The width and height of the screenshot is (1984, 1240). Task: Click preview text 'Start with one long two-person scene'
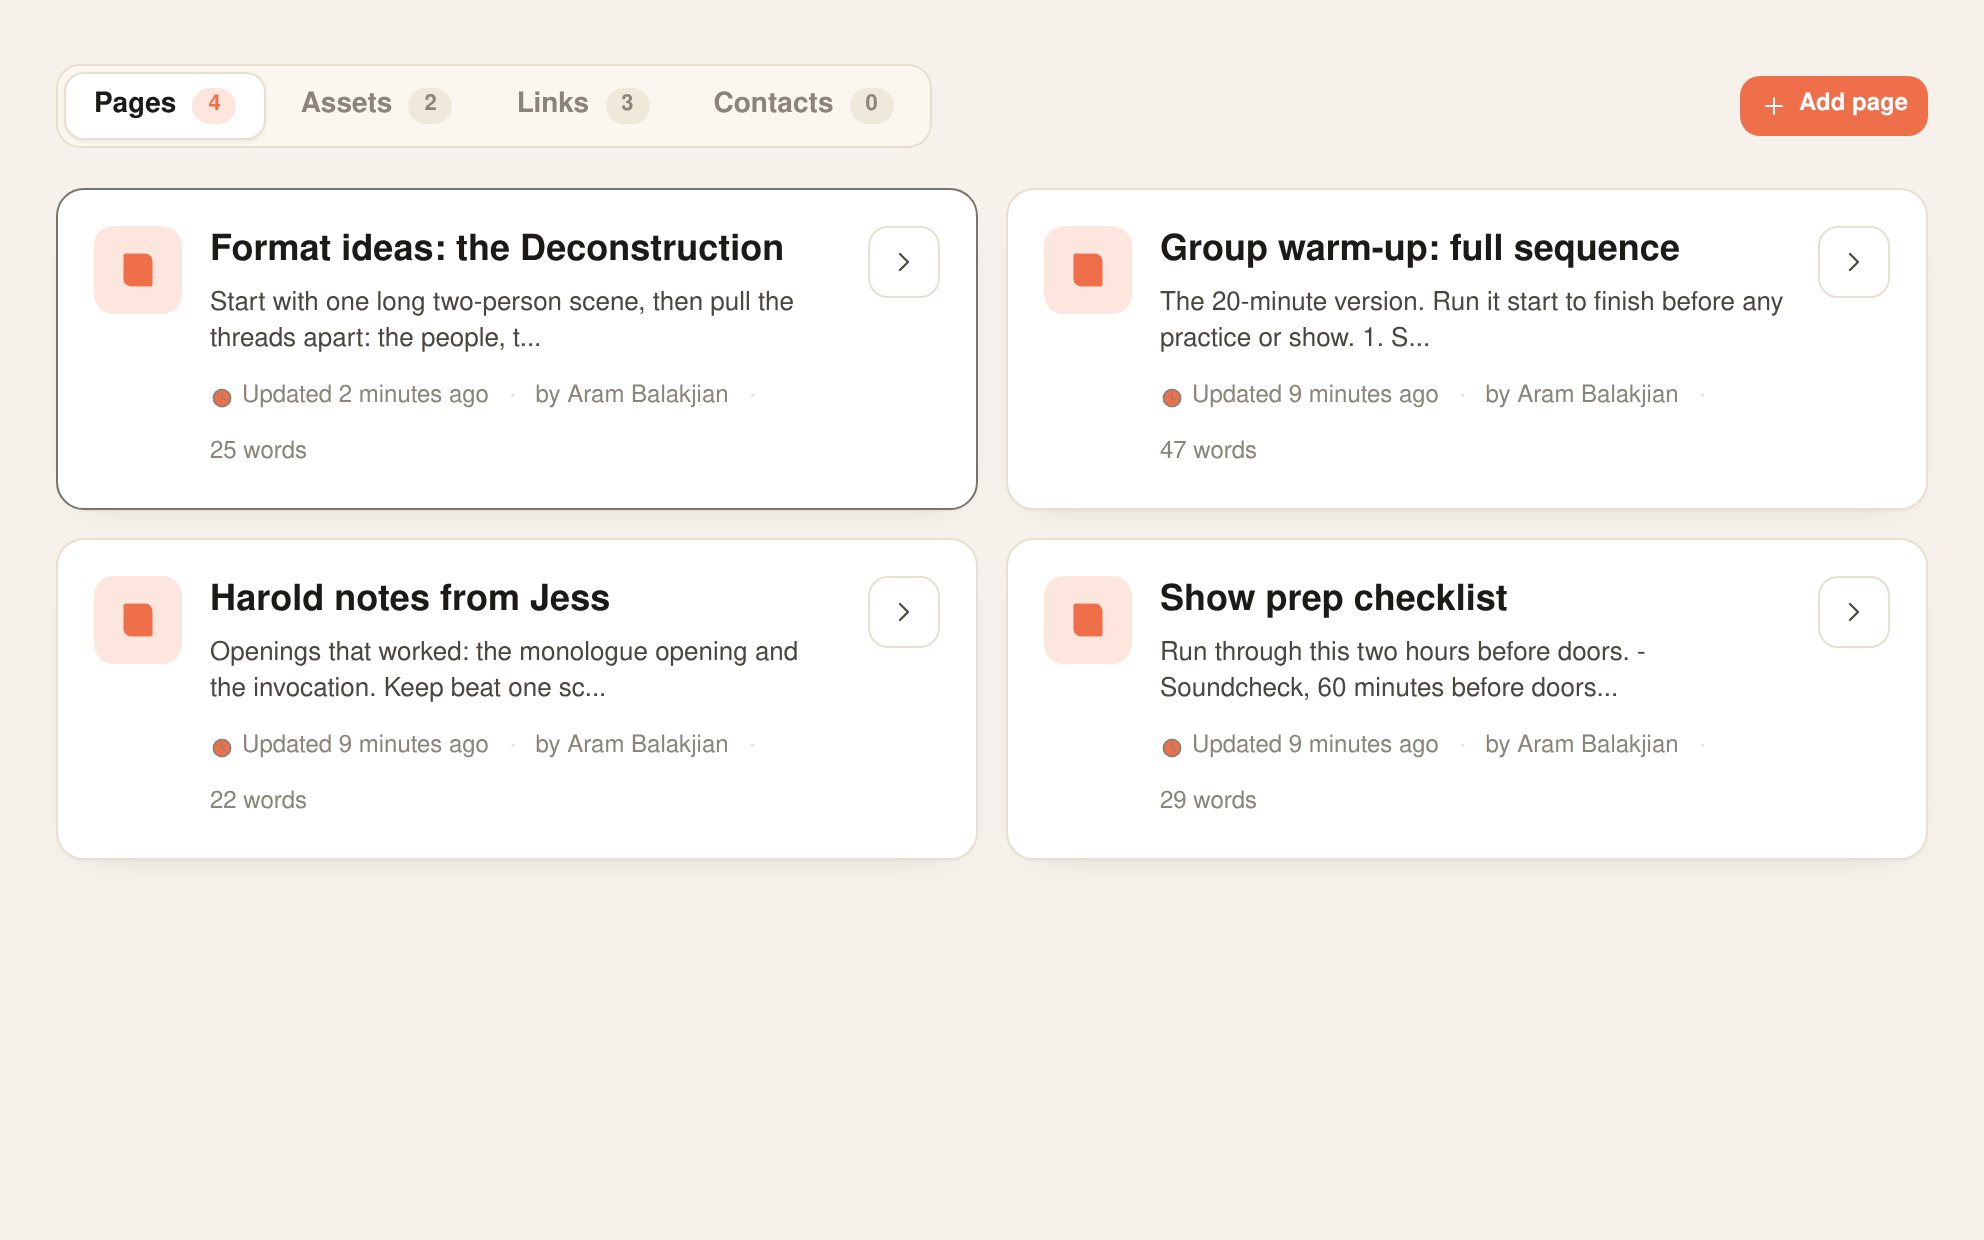(x=502, y=319)
